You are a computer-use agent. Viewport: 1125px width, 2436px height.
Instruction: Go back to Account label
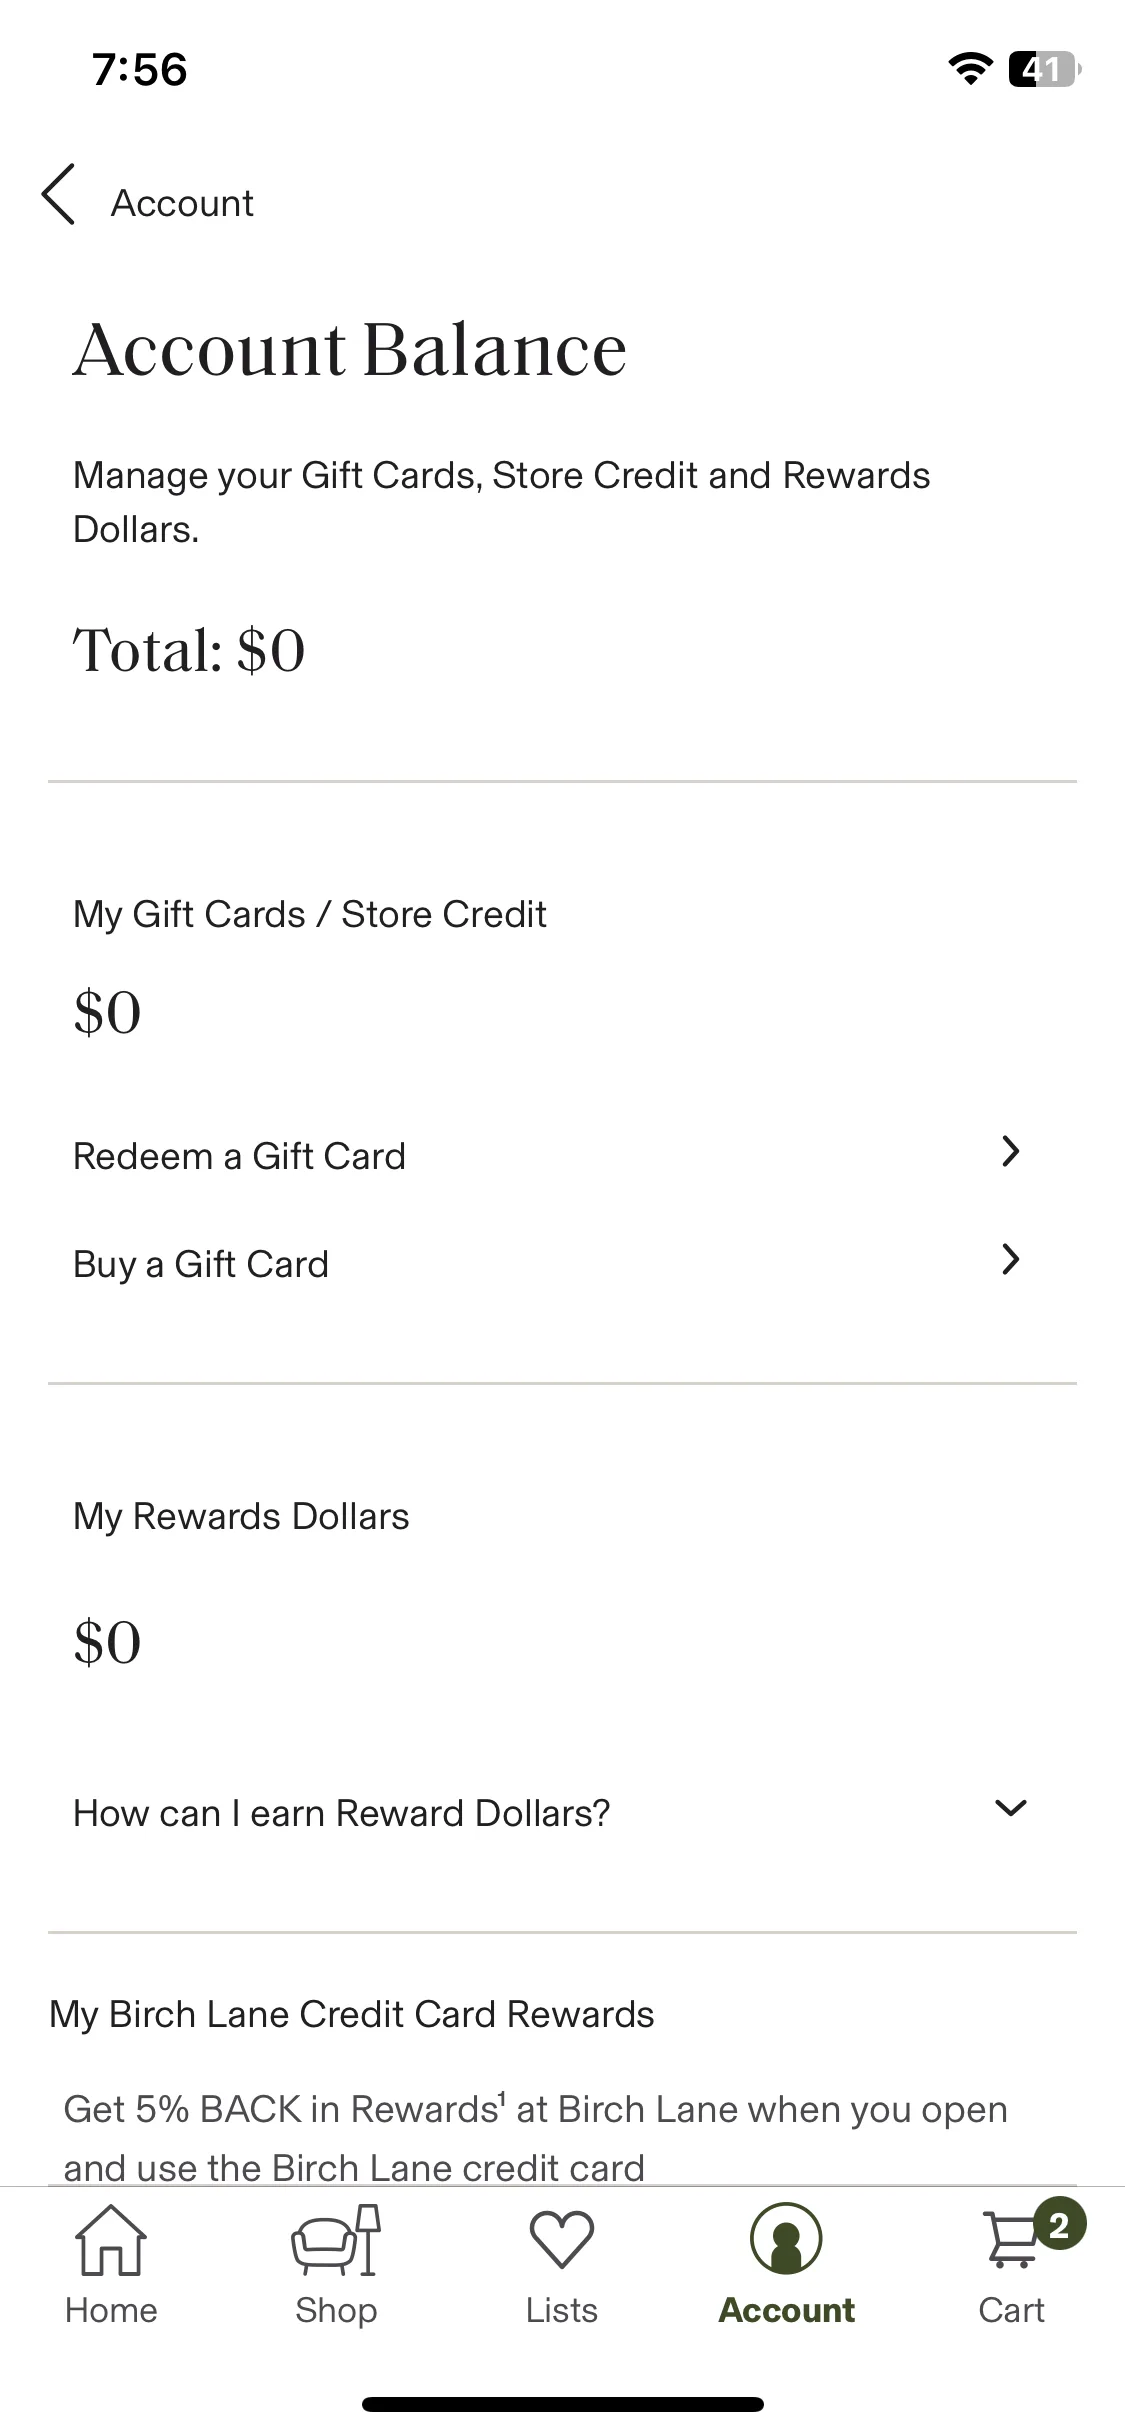pyautogui.click(x=182, y=203)
